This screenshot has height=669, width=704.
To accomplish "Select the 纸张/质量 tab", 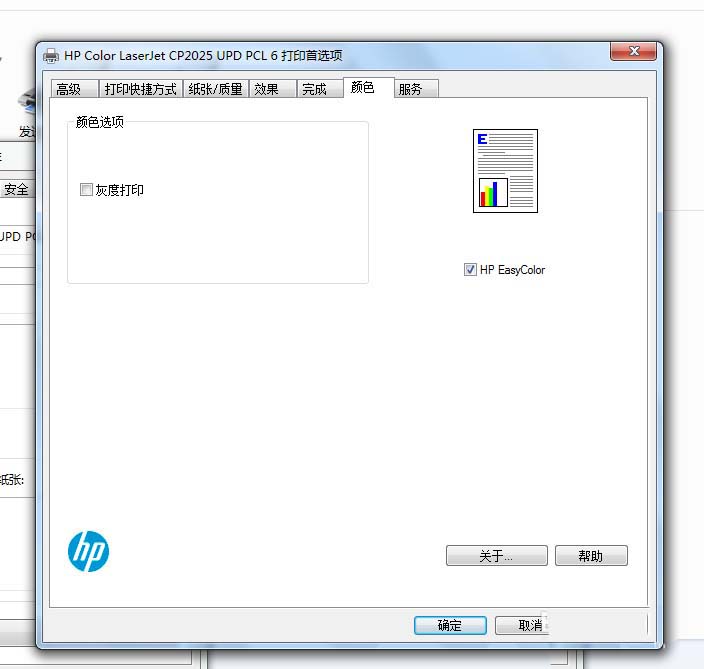I will (216, 89).
